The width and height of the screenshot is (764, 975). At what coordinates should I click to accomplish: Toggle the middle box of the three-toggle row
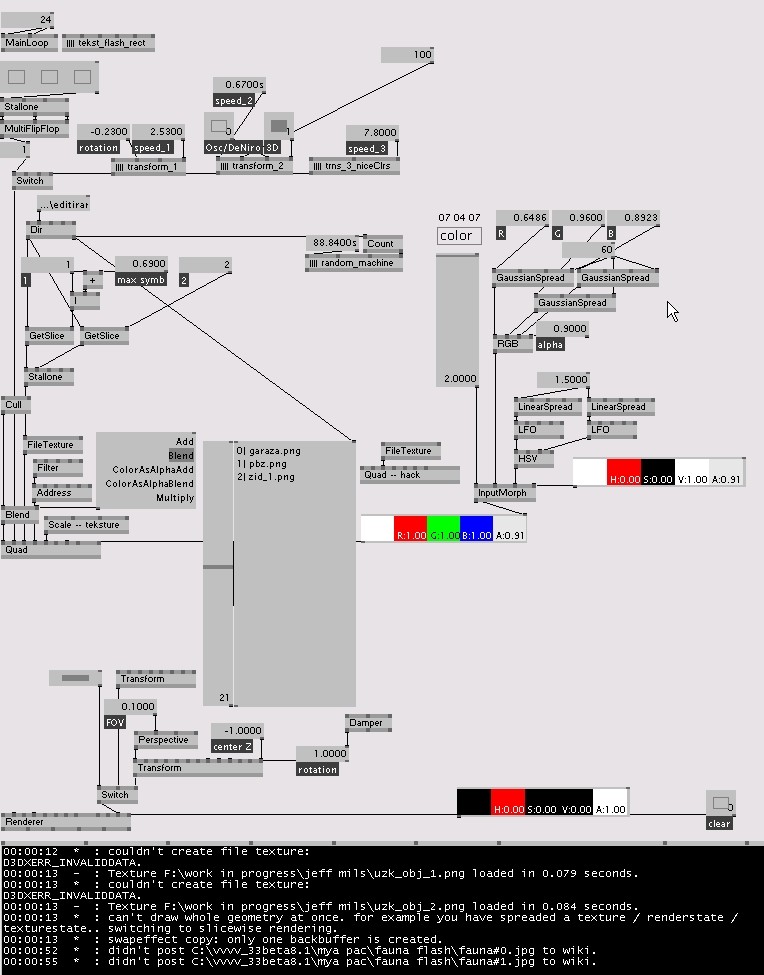click(x=50, y=77)
